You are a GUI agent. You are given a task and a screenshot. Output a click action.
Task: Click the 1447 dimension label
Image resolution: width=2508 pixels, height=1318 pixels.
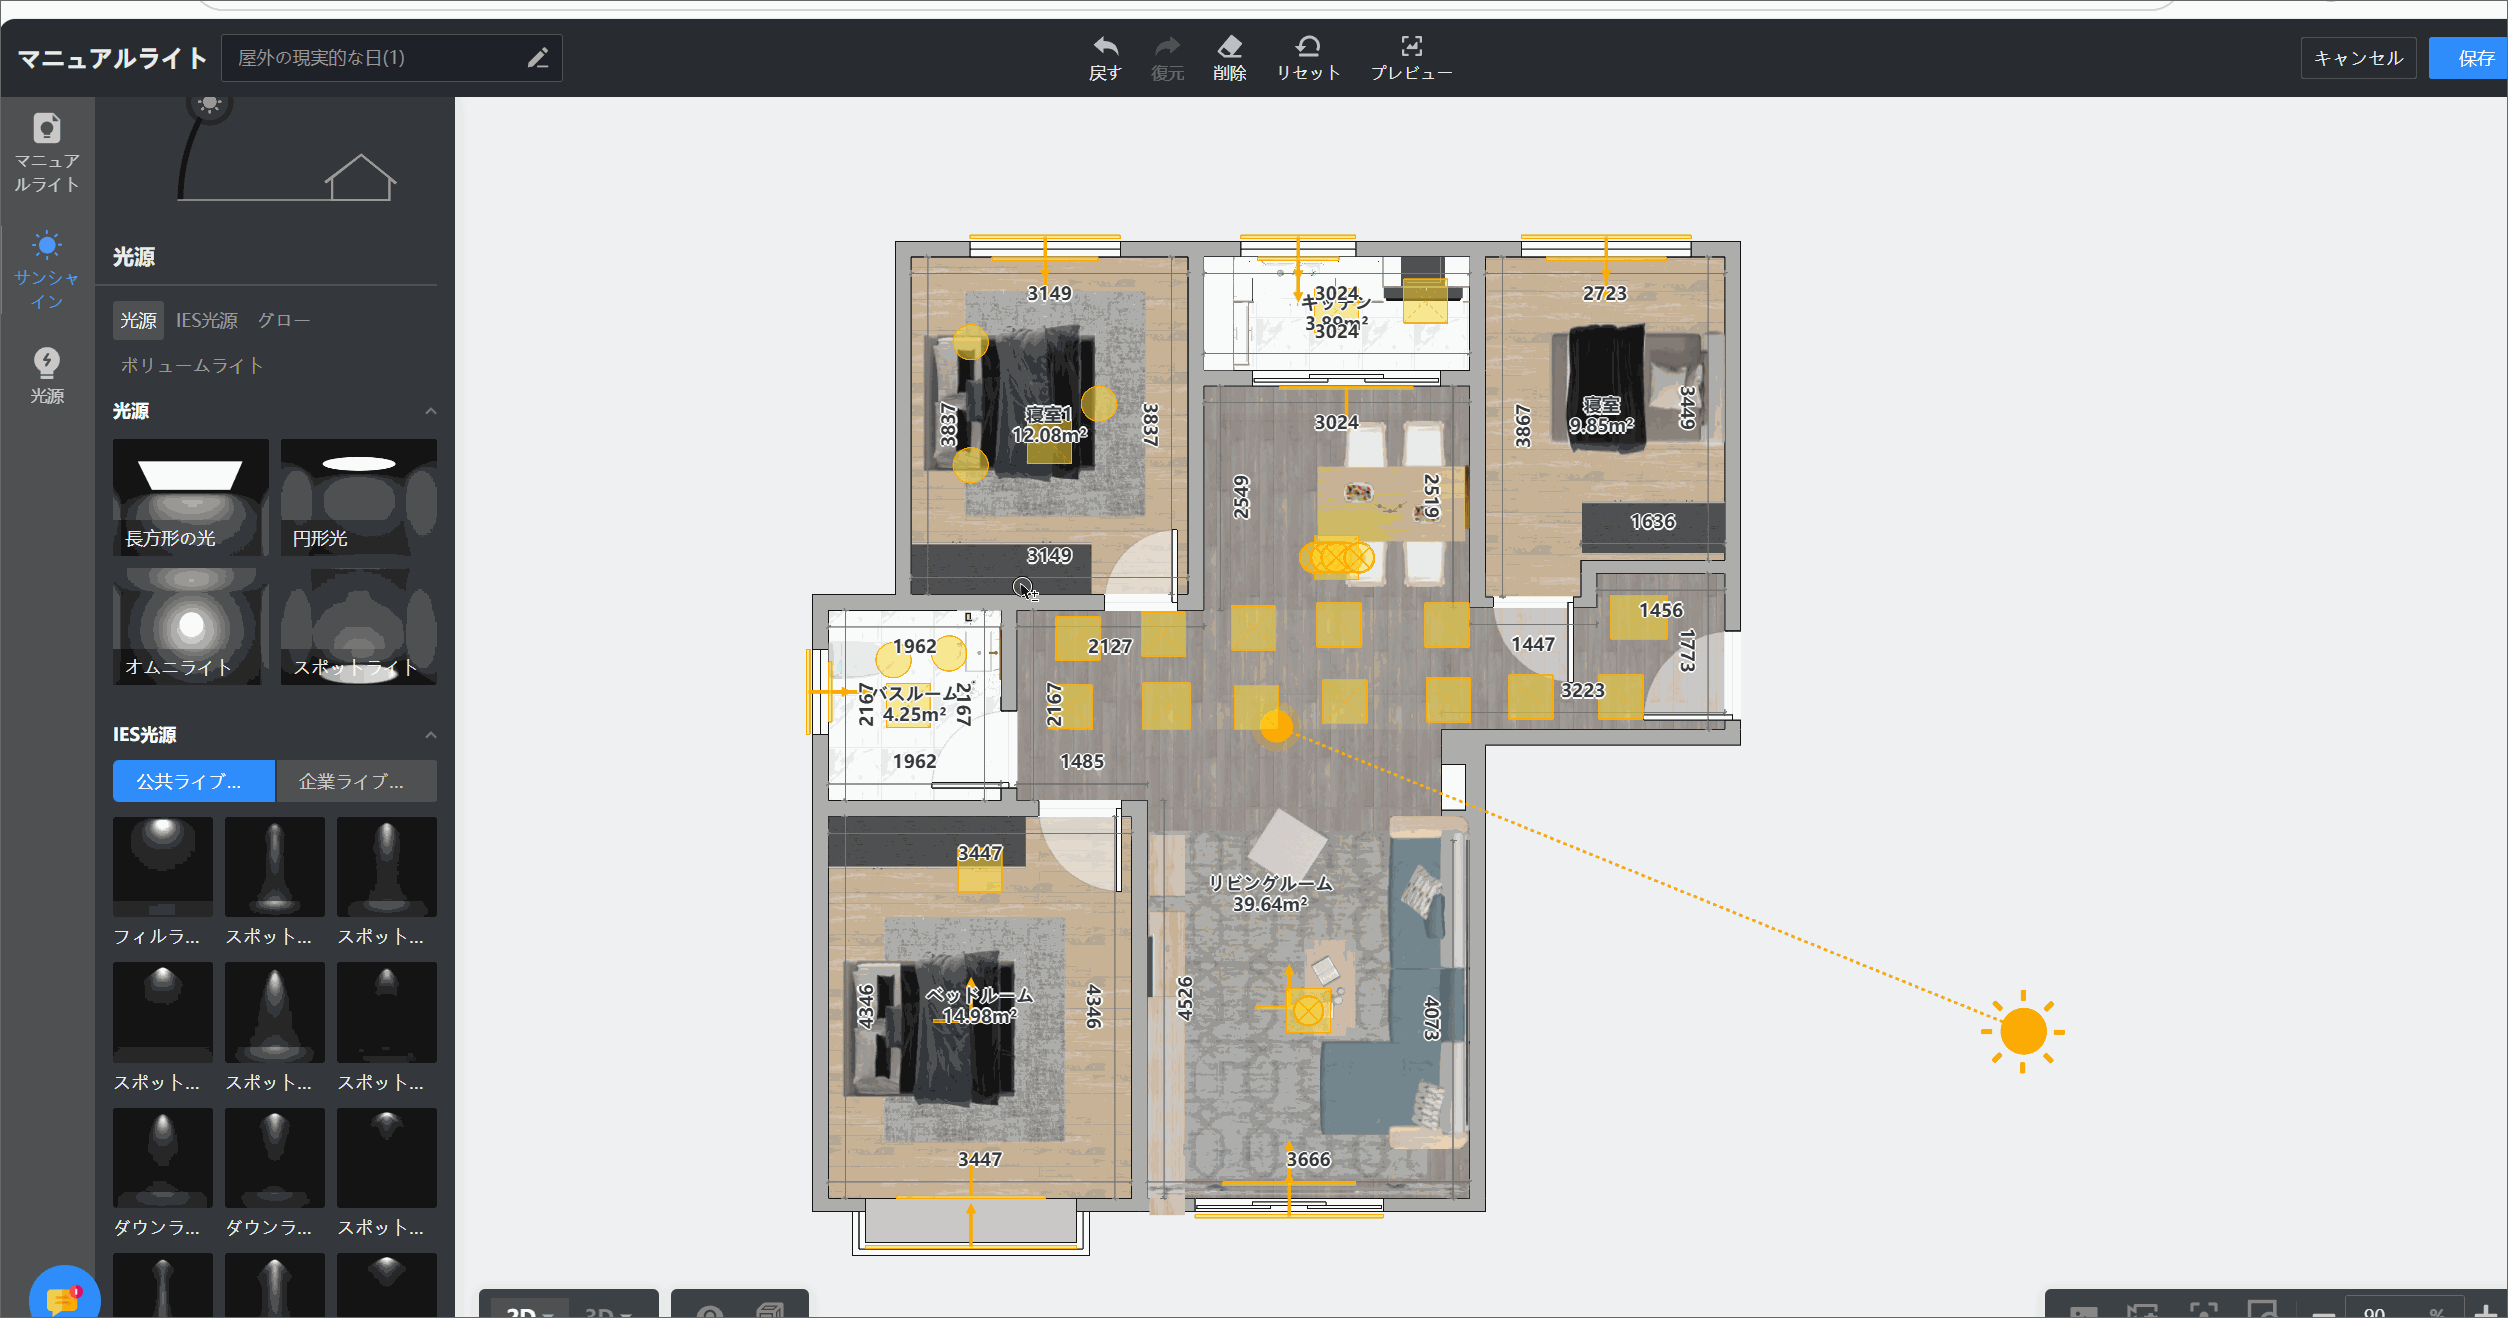click(1533, 644)
